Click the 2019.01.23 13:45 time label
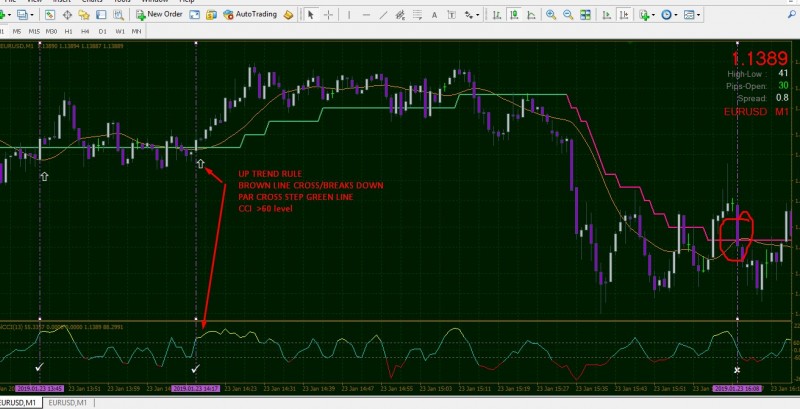The image size is (800, 409). (39, 389)
